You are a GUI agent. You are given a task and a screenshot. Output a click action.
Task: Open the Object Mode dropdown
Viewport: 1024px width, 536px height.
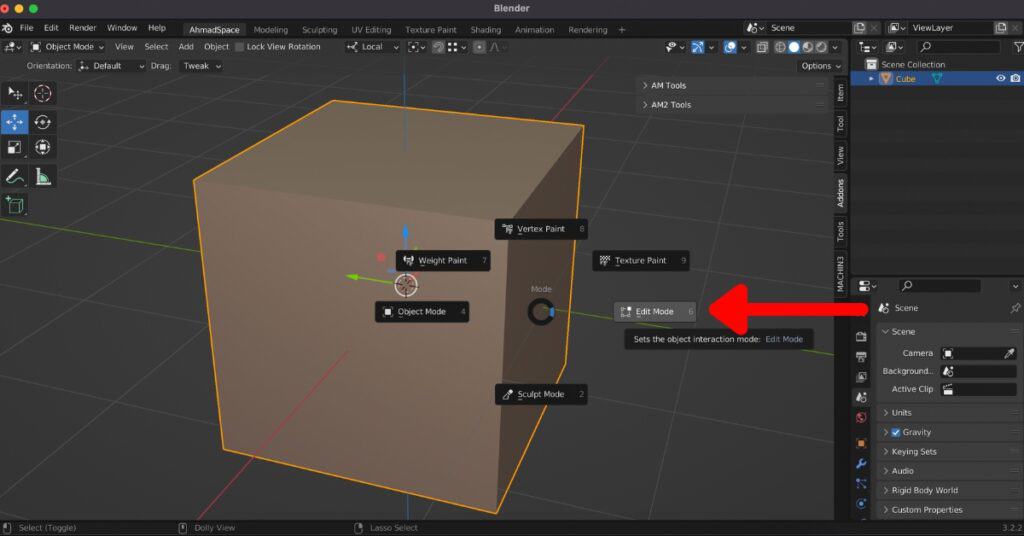coord(67,47)
